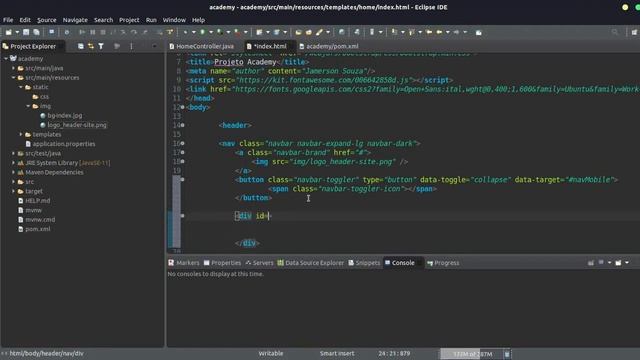
Task: Open the Run configurations dropdown arrow
Action: [211, 32]
